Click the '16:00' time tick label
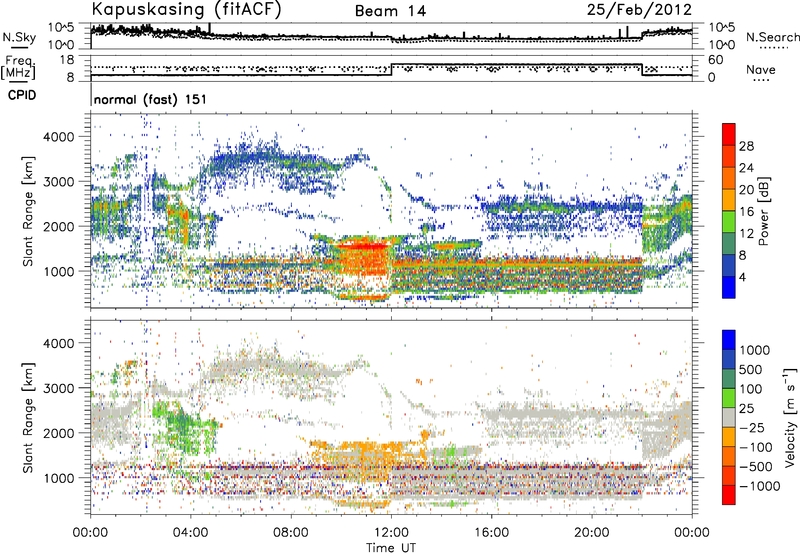800x554 pixels. pyautogui.click(x=491, y=533)
